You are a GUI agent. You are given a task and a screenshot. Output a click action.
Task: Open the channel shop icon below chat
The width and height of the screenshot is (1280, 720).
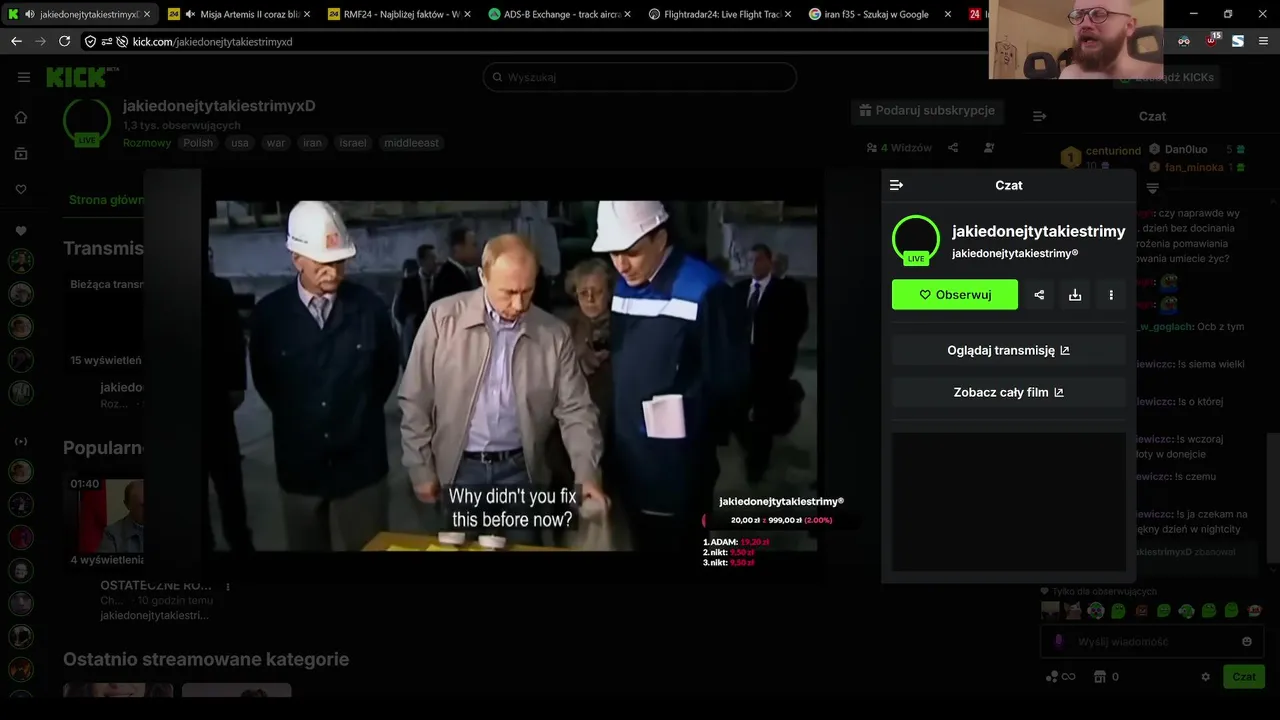click(1100, 677)
